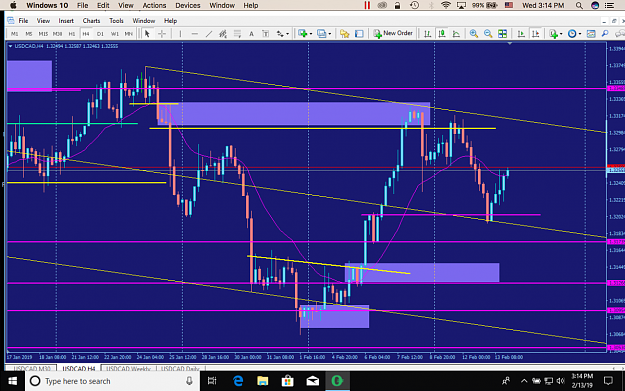Expand the new chart dropdown arrow
Viewport: 625px width, 391px height.
point(311,34)
